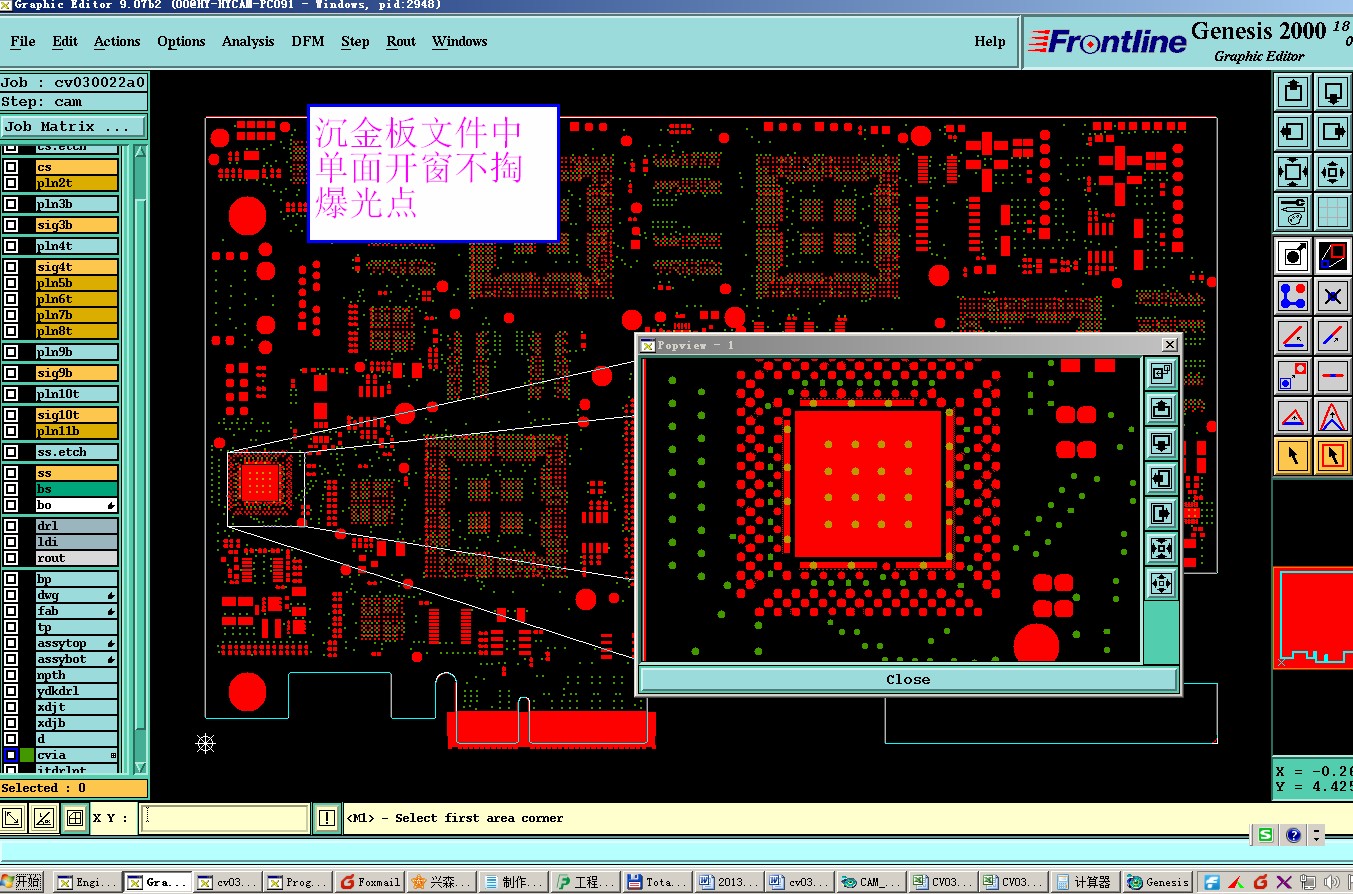Click the pan left icon in right toolbar

[1293, 131]
